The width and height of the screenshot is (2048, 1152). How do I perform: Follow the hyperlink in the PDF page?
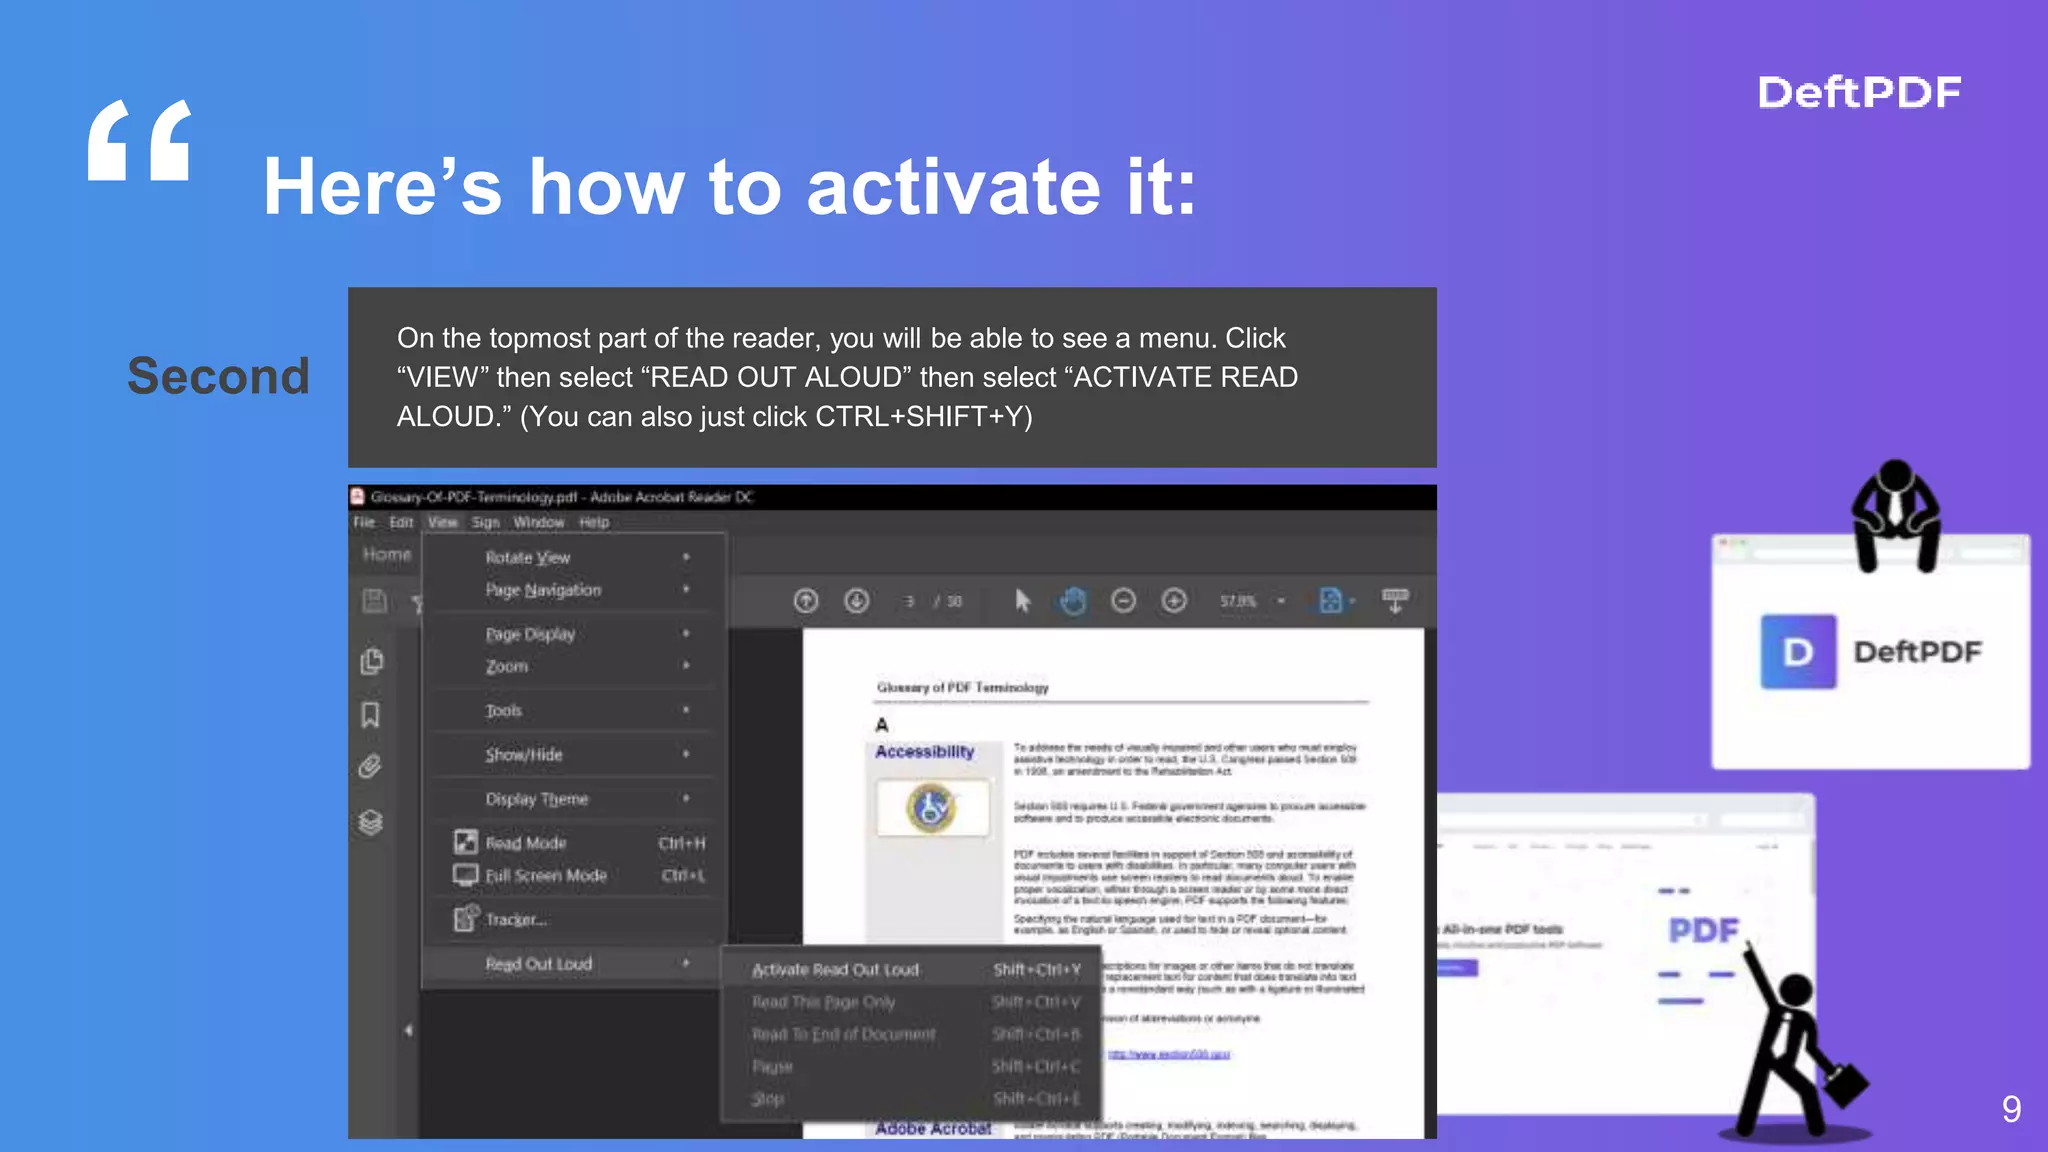click(x=1168, y=1054)
